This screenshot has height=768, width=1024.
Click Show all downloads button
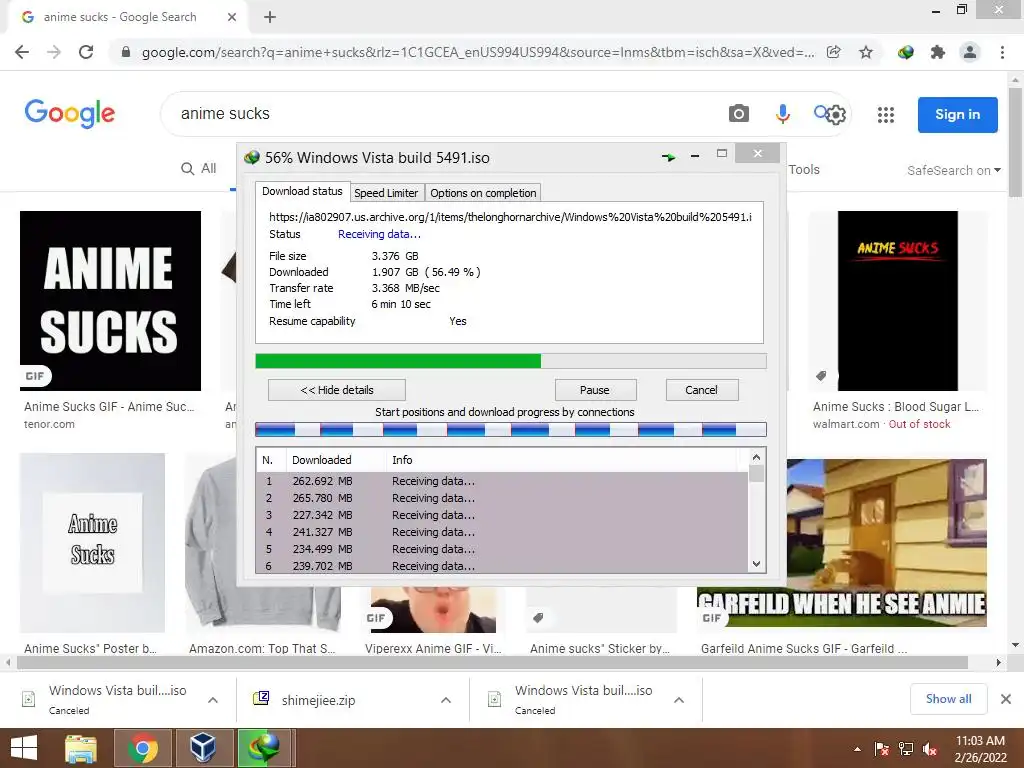(x=948, y=699)
